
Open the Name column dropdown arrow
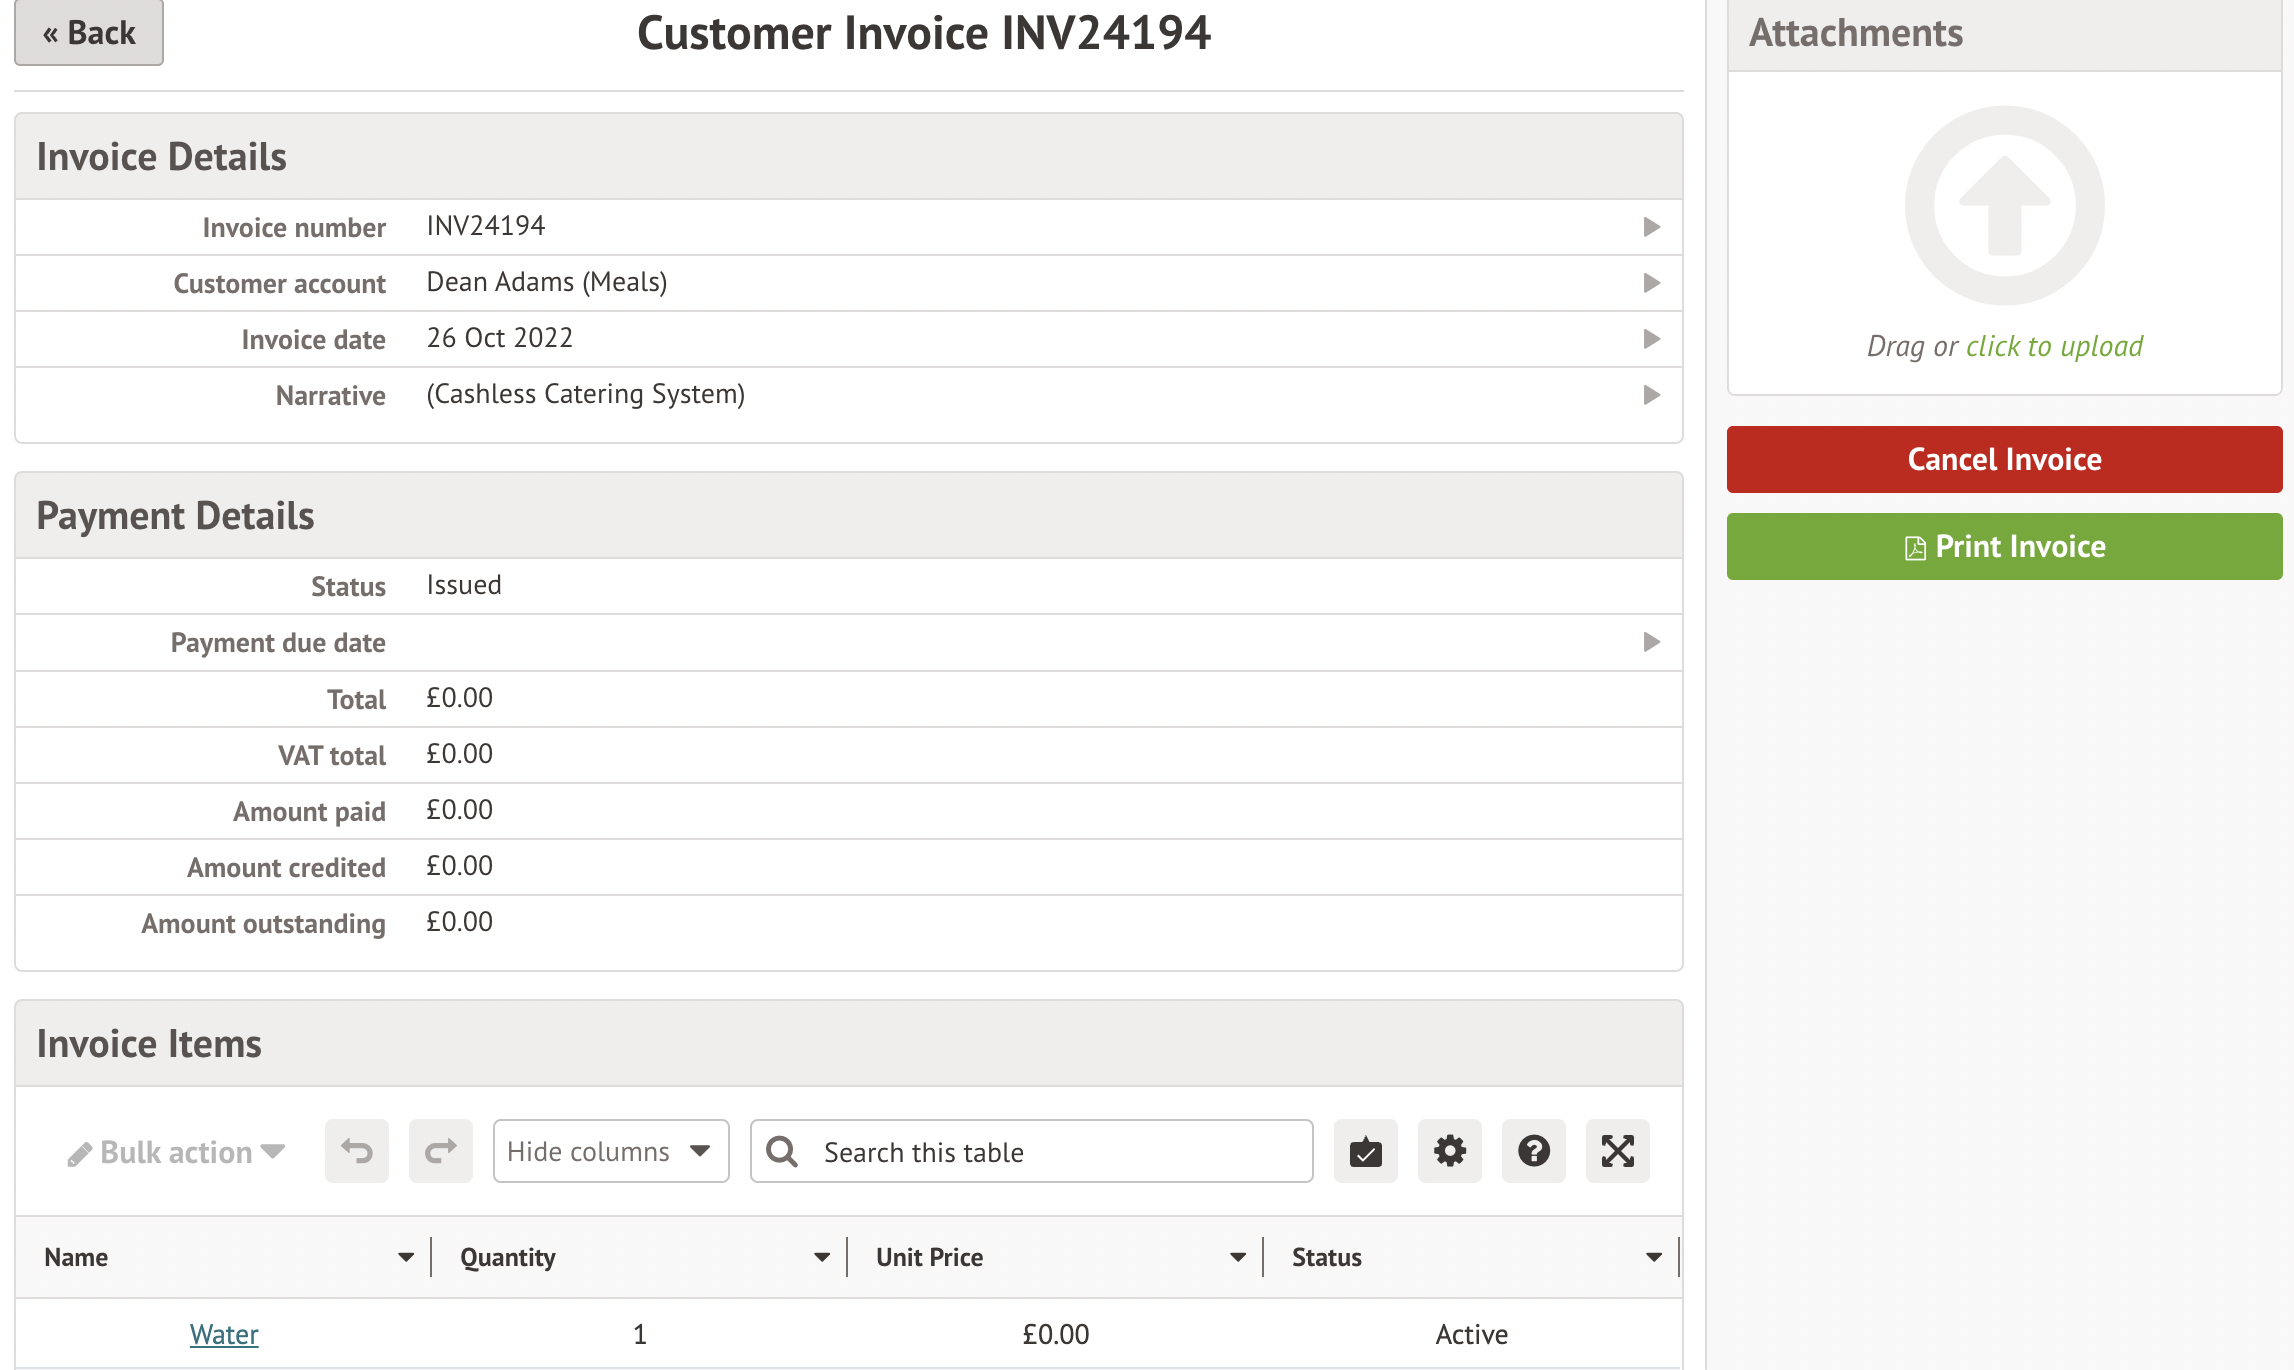[x=406, y=1257]
